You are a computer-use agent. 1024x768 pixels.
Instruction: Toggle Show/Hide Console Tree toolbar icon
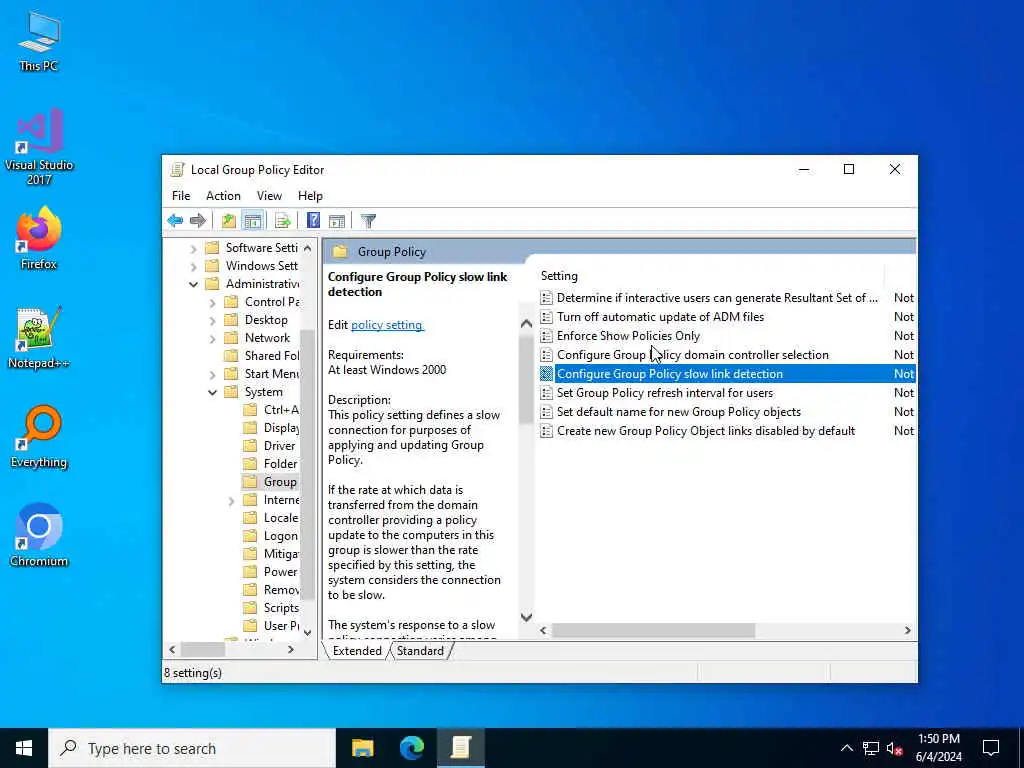click(x=253, y=221)
